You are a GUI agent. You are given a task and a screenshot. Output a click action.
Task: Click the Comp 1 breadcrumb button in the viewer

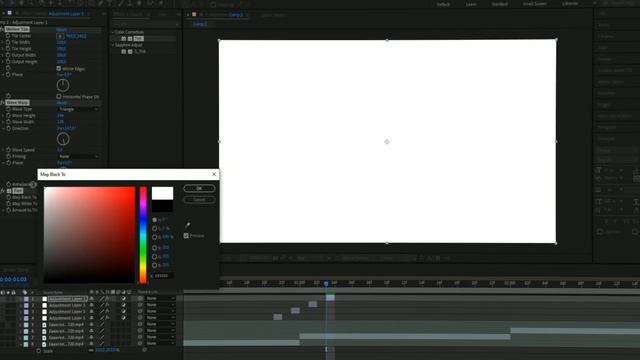pyautogui.click(x=200, y=24)
